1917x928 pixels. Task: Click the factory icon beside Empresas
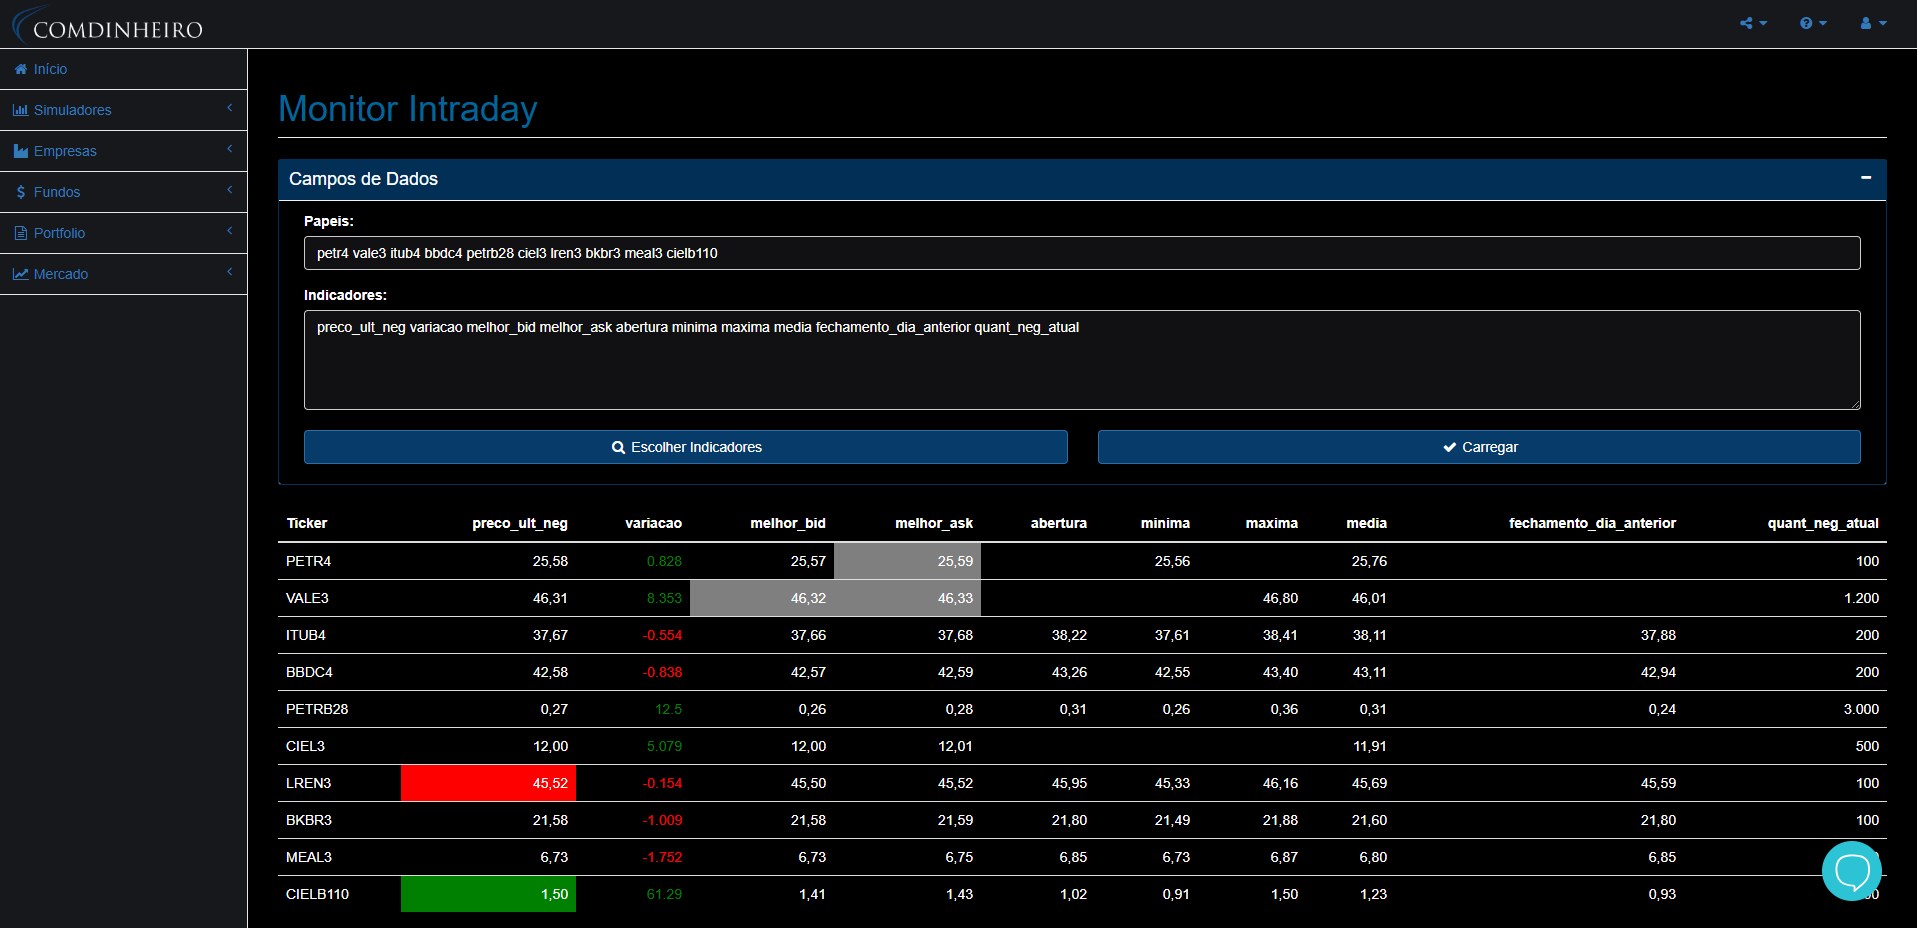coord(21,151)
